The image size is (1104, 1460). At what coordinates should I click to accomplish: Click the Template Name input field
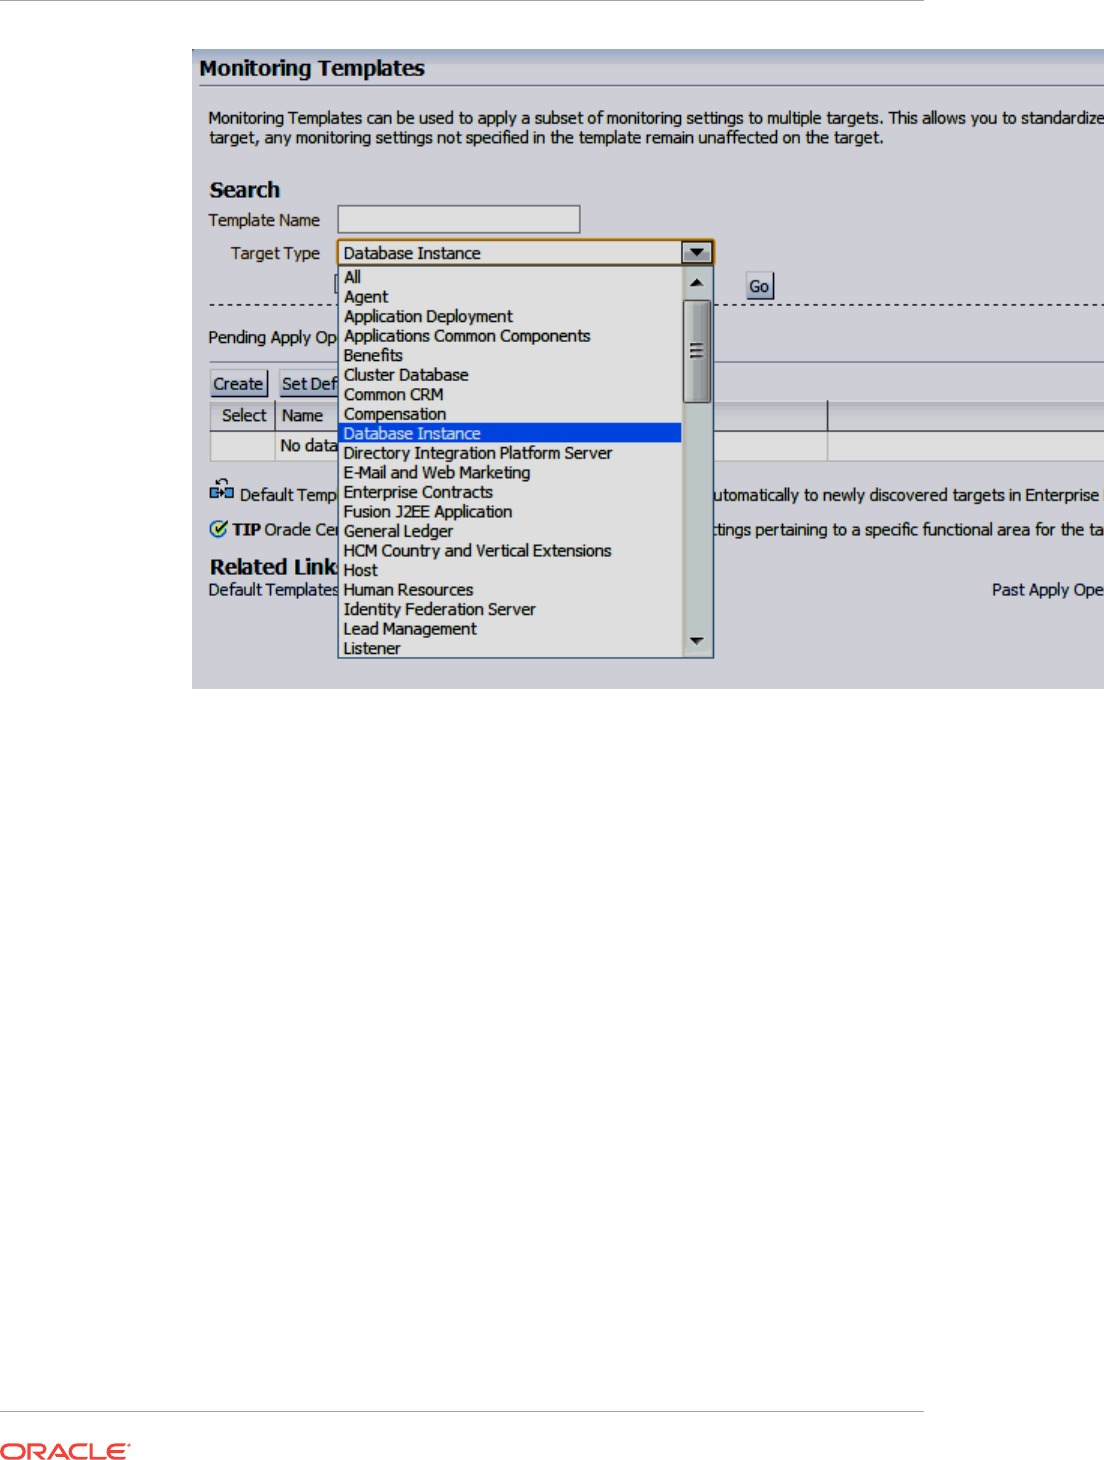coord(459,219)
